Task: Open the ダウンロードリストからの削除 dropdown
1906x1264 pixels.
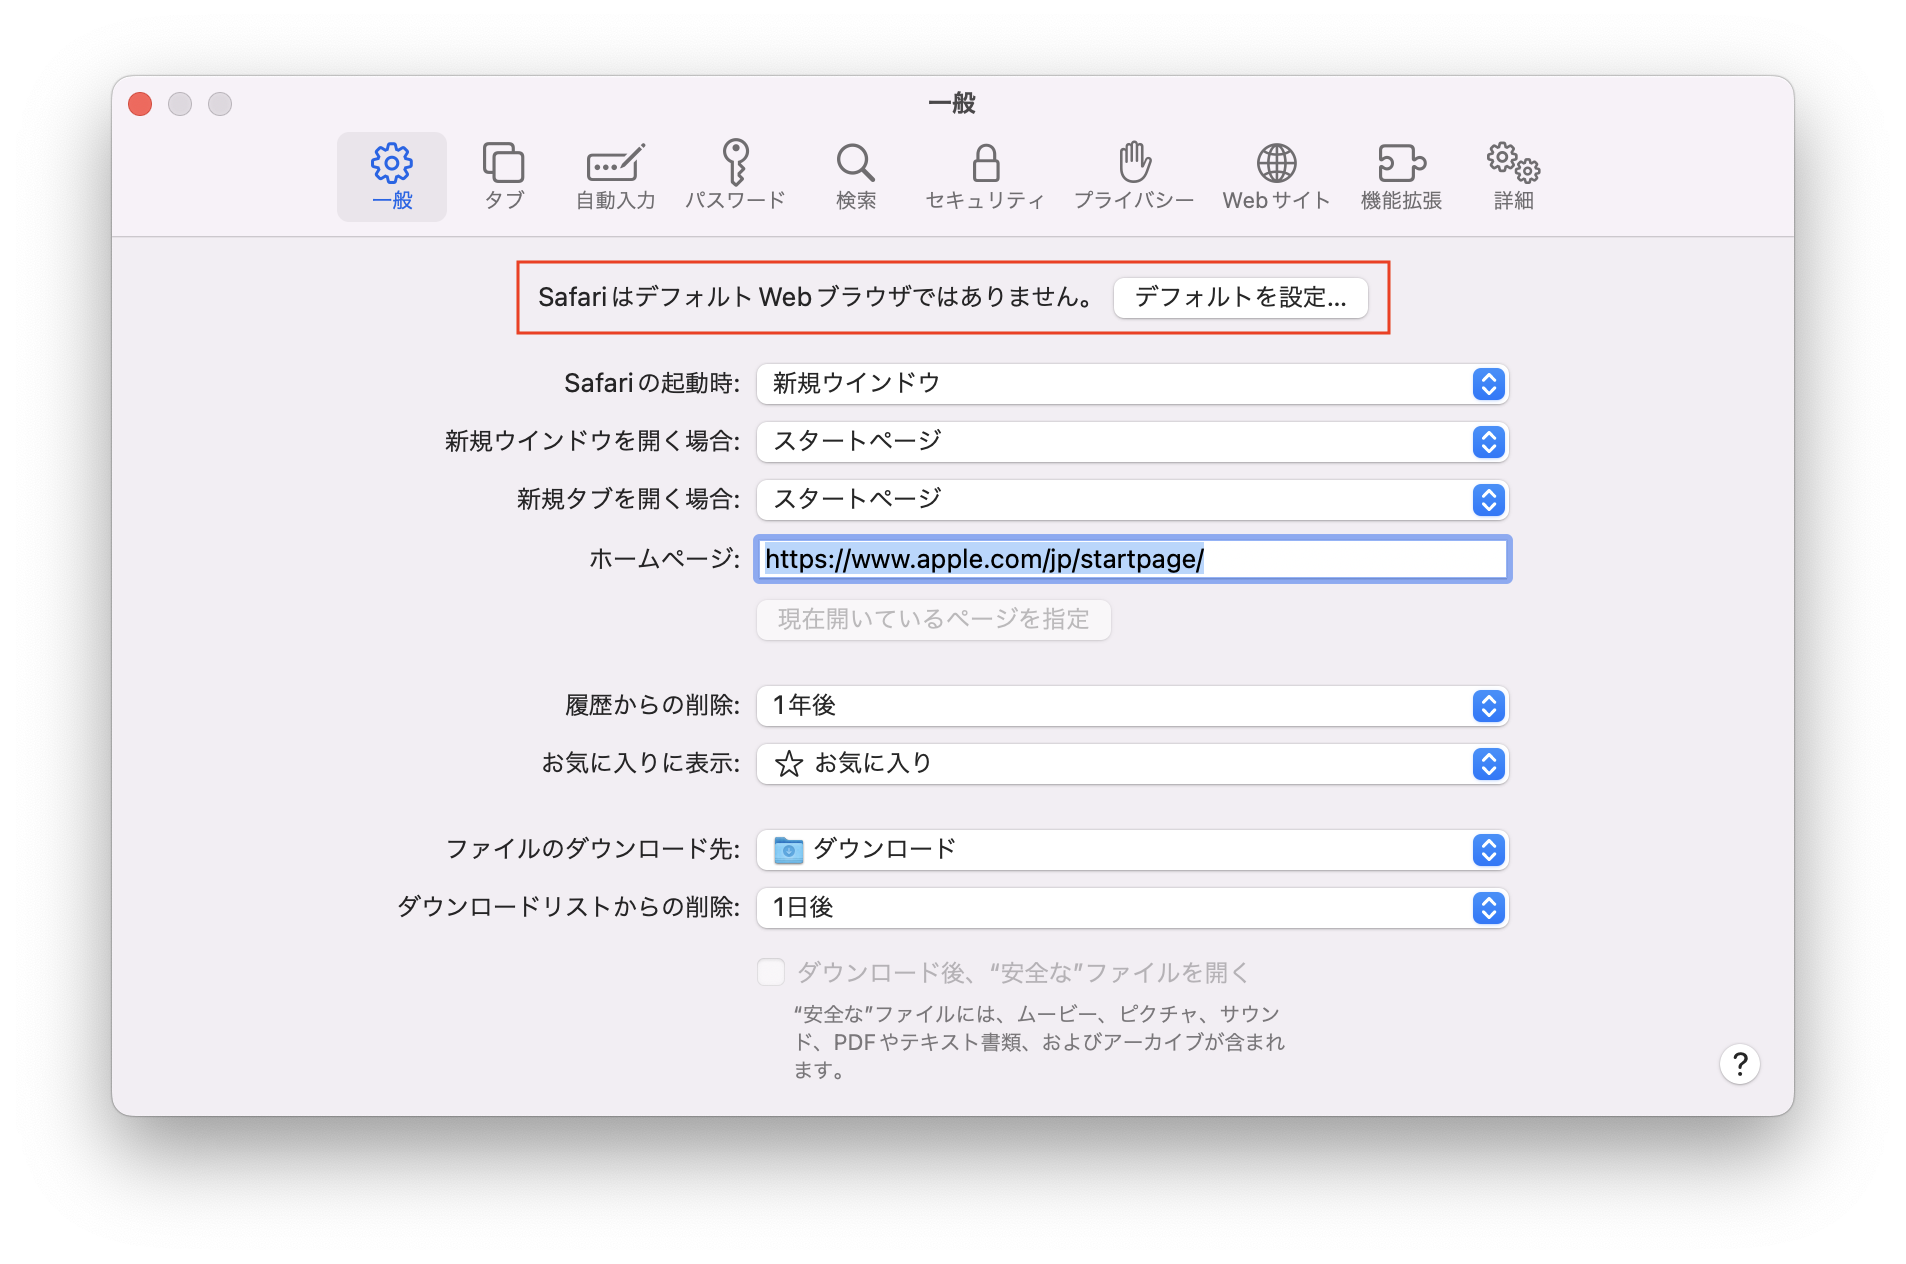Action: tap(1132, 908)
